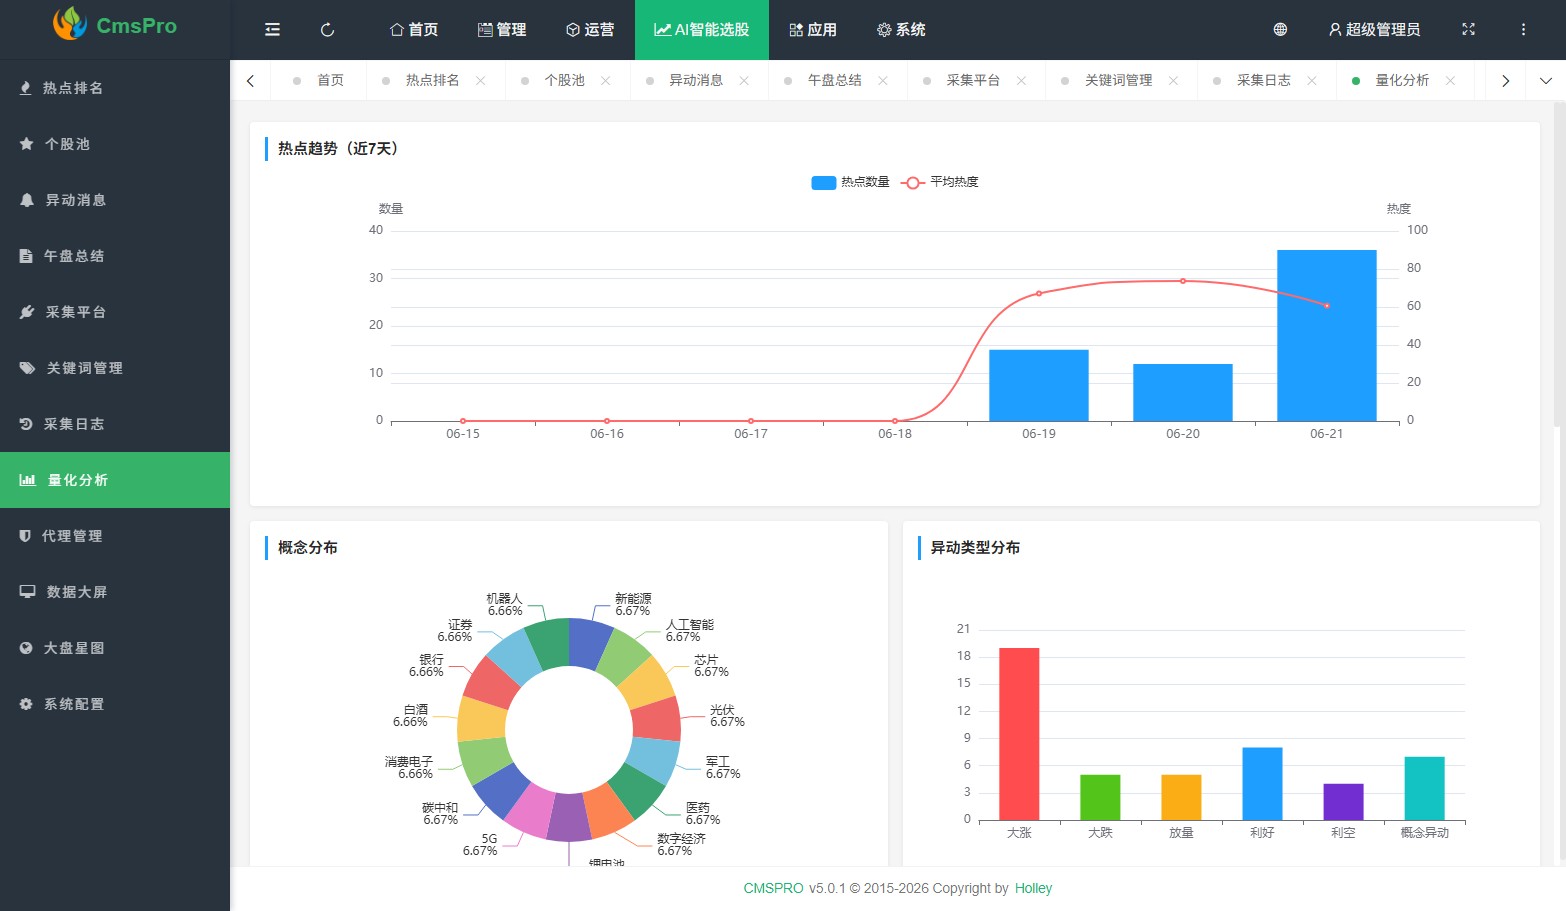1566x911 pixels.
Task: Open 采集平台 sidebar item
Action: click(115, 312)
